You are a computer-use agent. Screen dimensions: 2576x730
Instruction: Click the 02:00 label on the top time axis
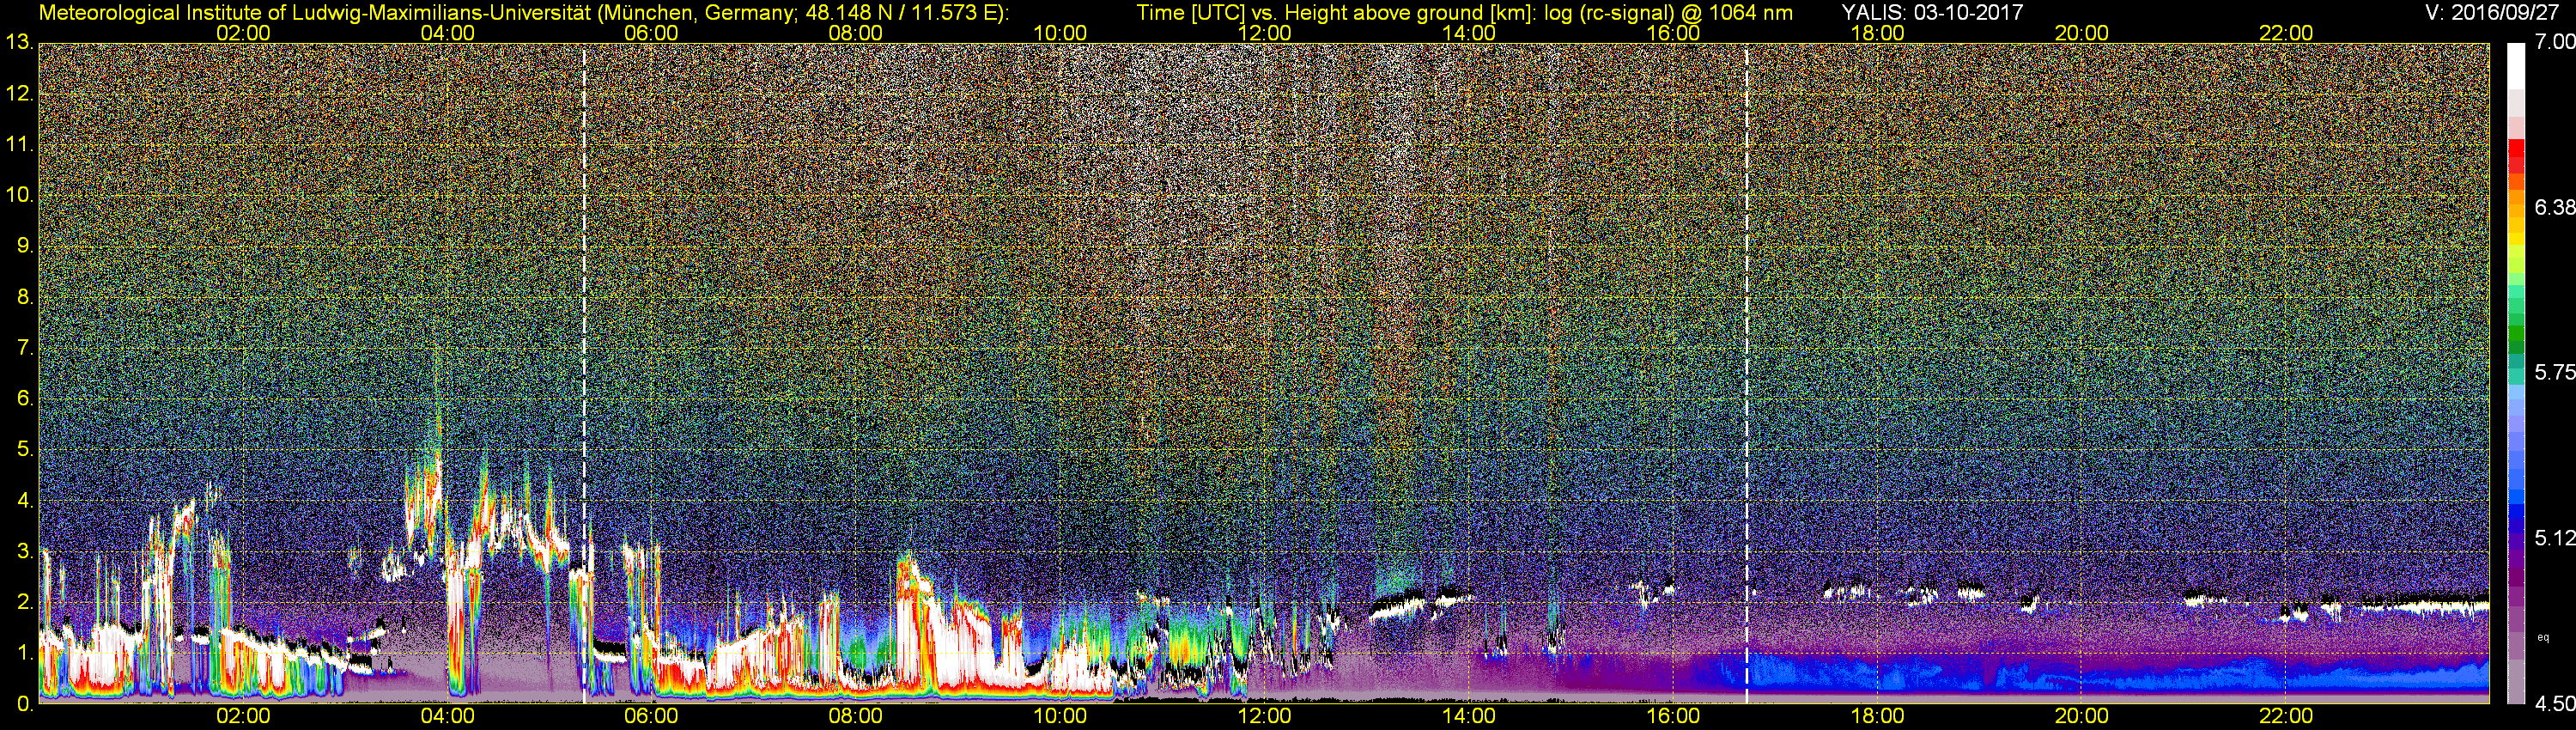[243, 33]
